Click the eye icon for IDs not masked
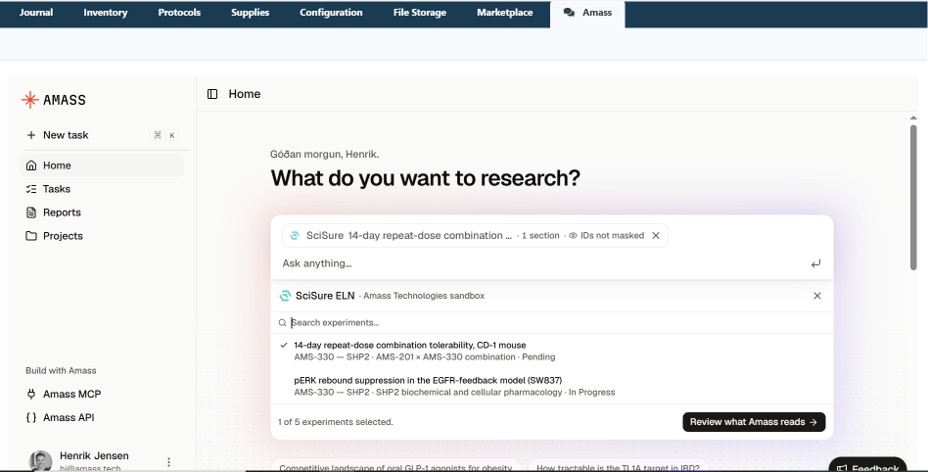The width and height of the screenshot is (928, 472). point(573,235)
